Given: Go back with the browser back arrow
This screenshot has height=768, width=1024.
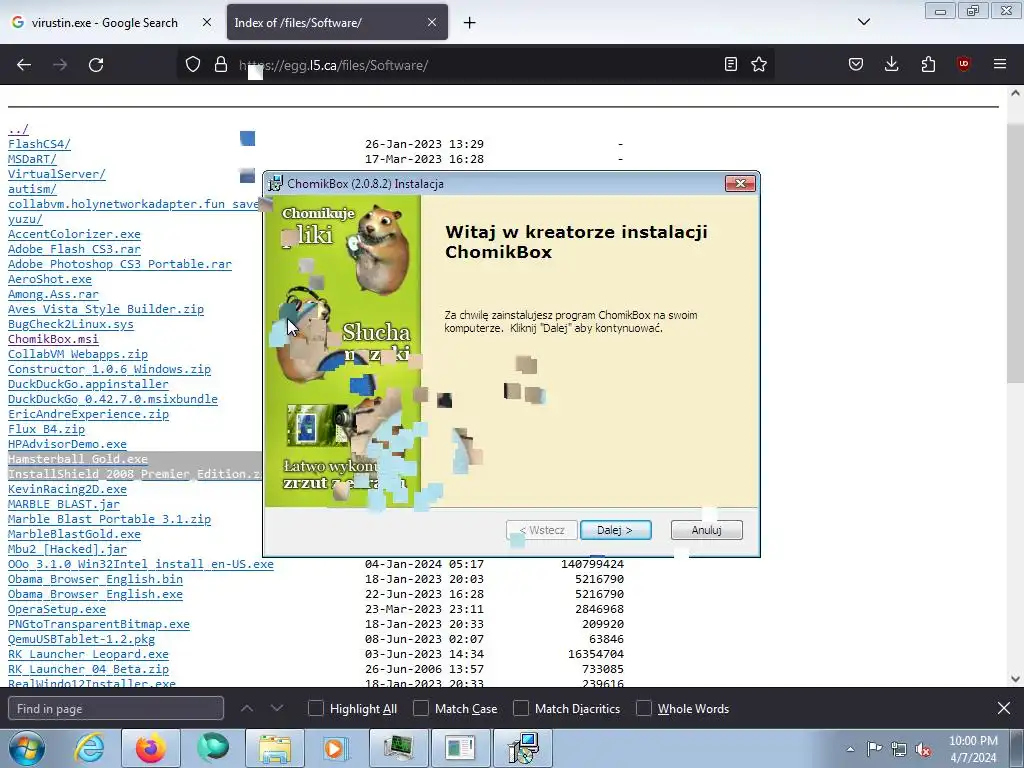Looking at the screenshot, I should pyautogui.click(x=24, y=65).
